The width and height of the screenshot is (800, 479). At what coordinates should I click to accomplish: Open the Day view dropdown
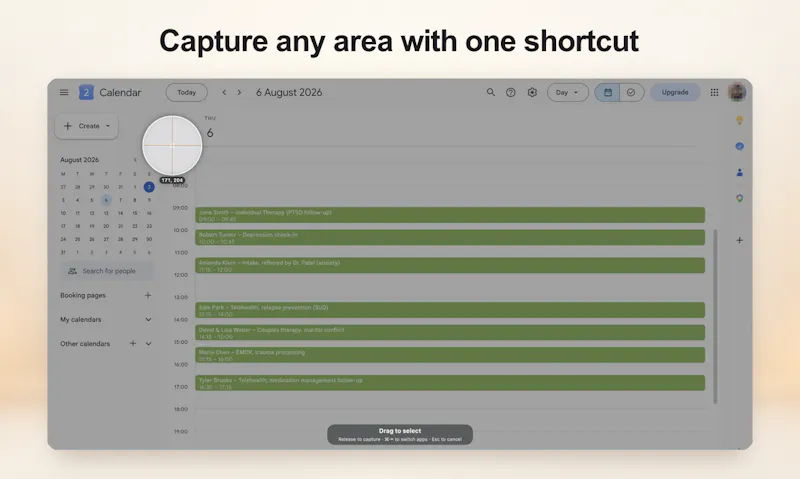point(567,92)
